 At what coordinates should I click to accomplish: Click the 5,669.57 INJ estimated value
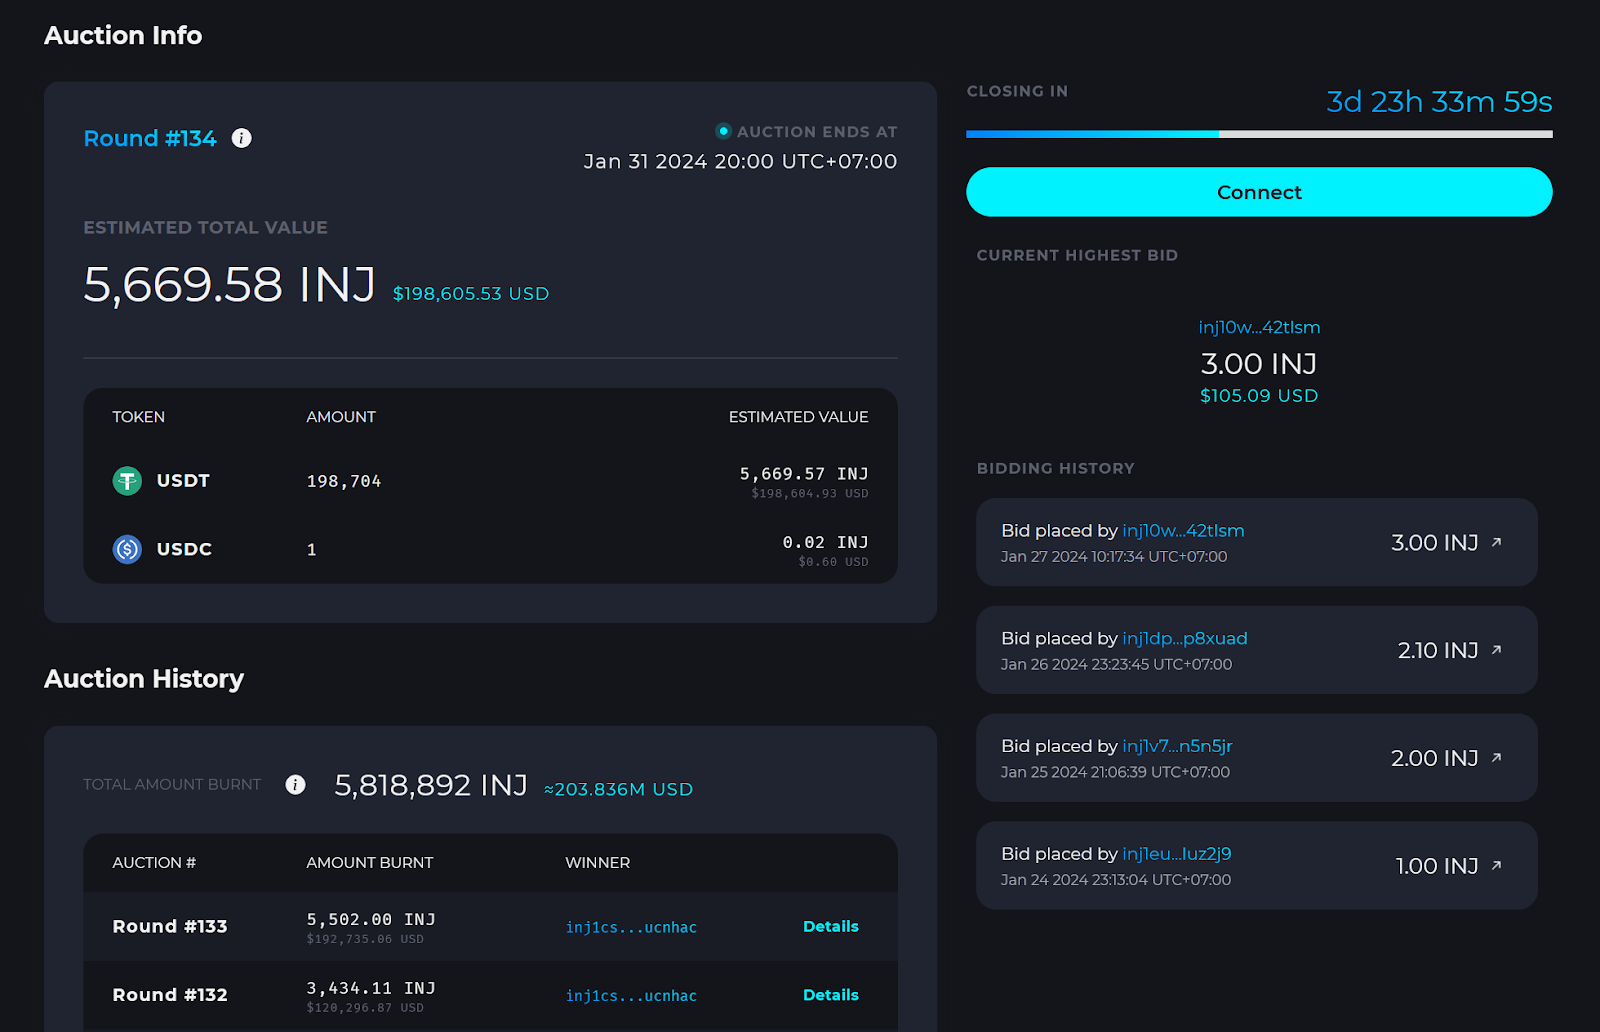804,474
